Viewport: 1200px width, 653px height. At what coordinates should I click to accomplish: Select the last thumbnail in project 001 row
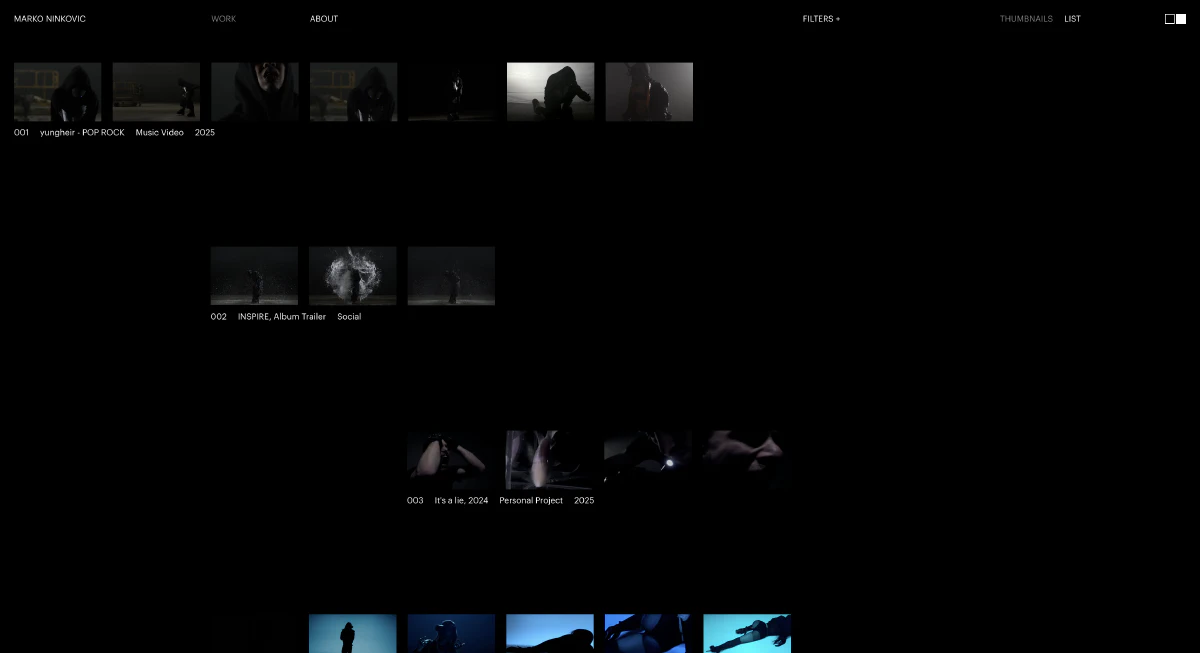649,92
